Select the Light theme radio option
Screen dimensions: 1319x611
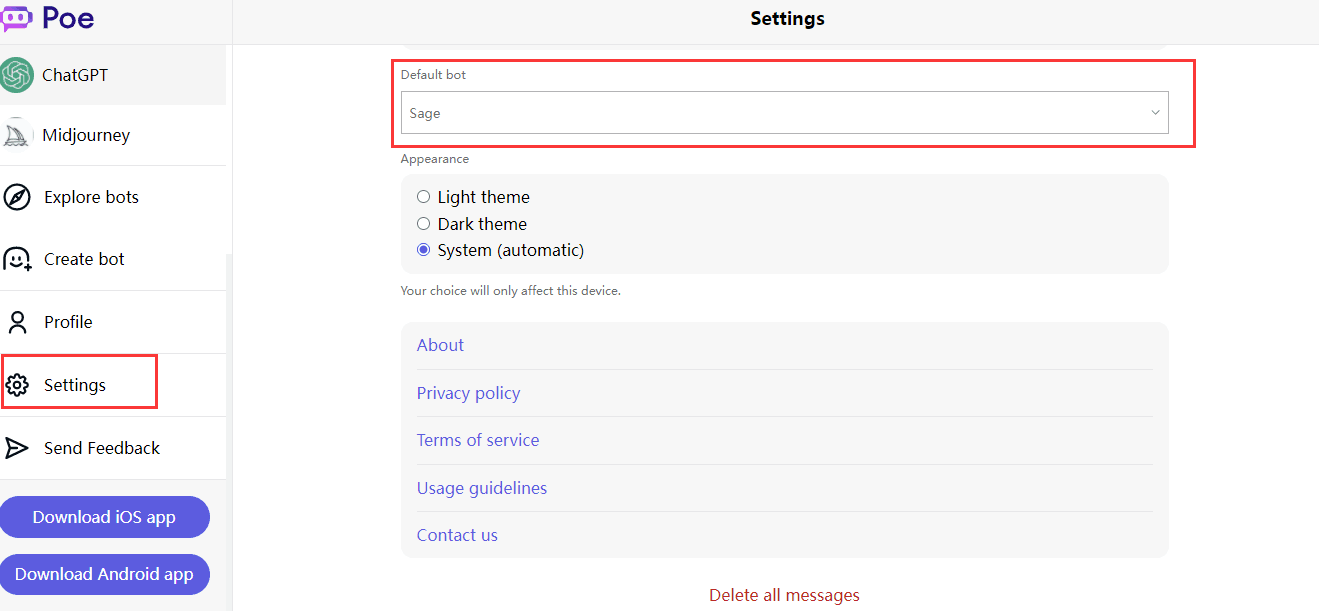(424, 197)
